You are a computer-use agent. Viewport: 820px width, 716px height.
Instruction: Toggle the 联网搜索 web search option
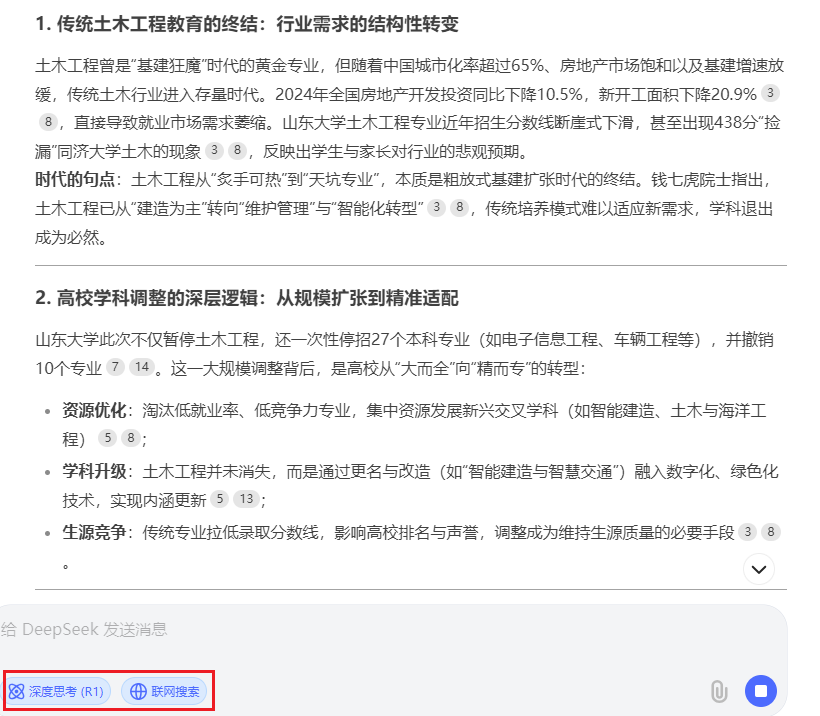tap(164, 691)
